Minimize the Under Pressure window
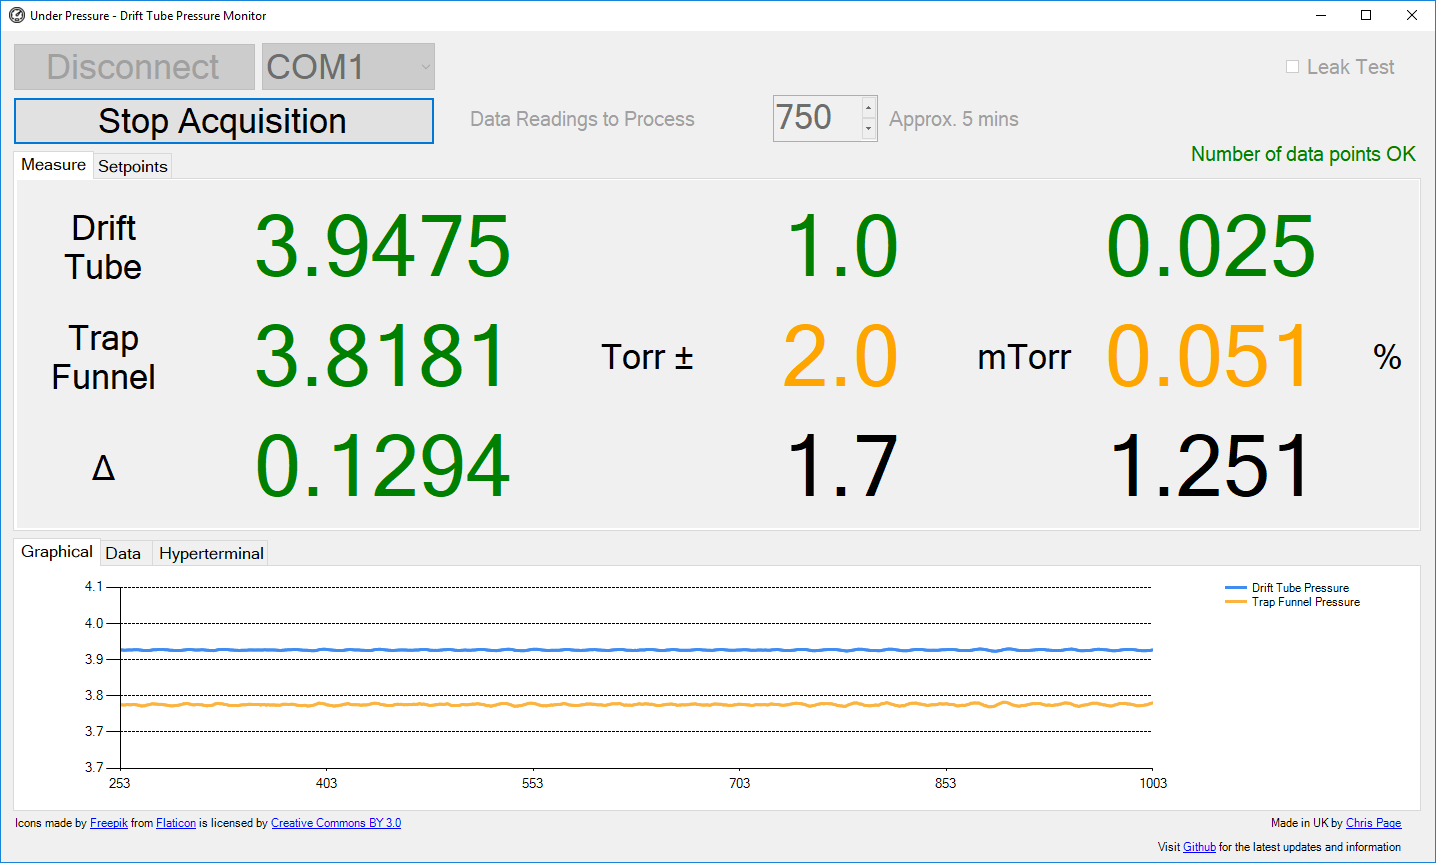The height and width of the screenshot is (863, 1436). [1320, 15]
